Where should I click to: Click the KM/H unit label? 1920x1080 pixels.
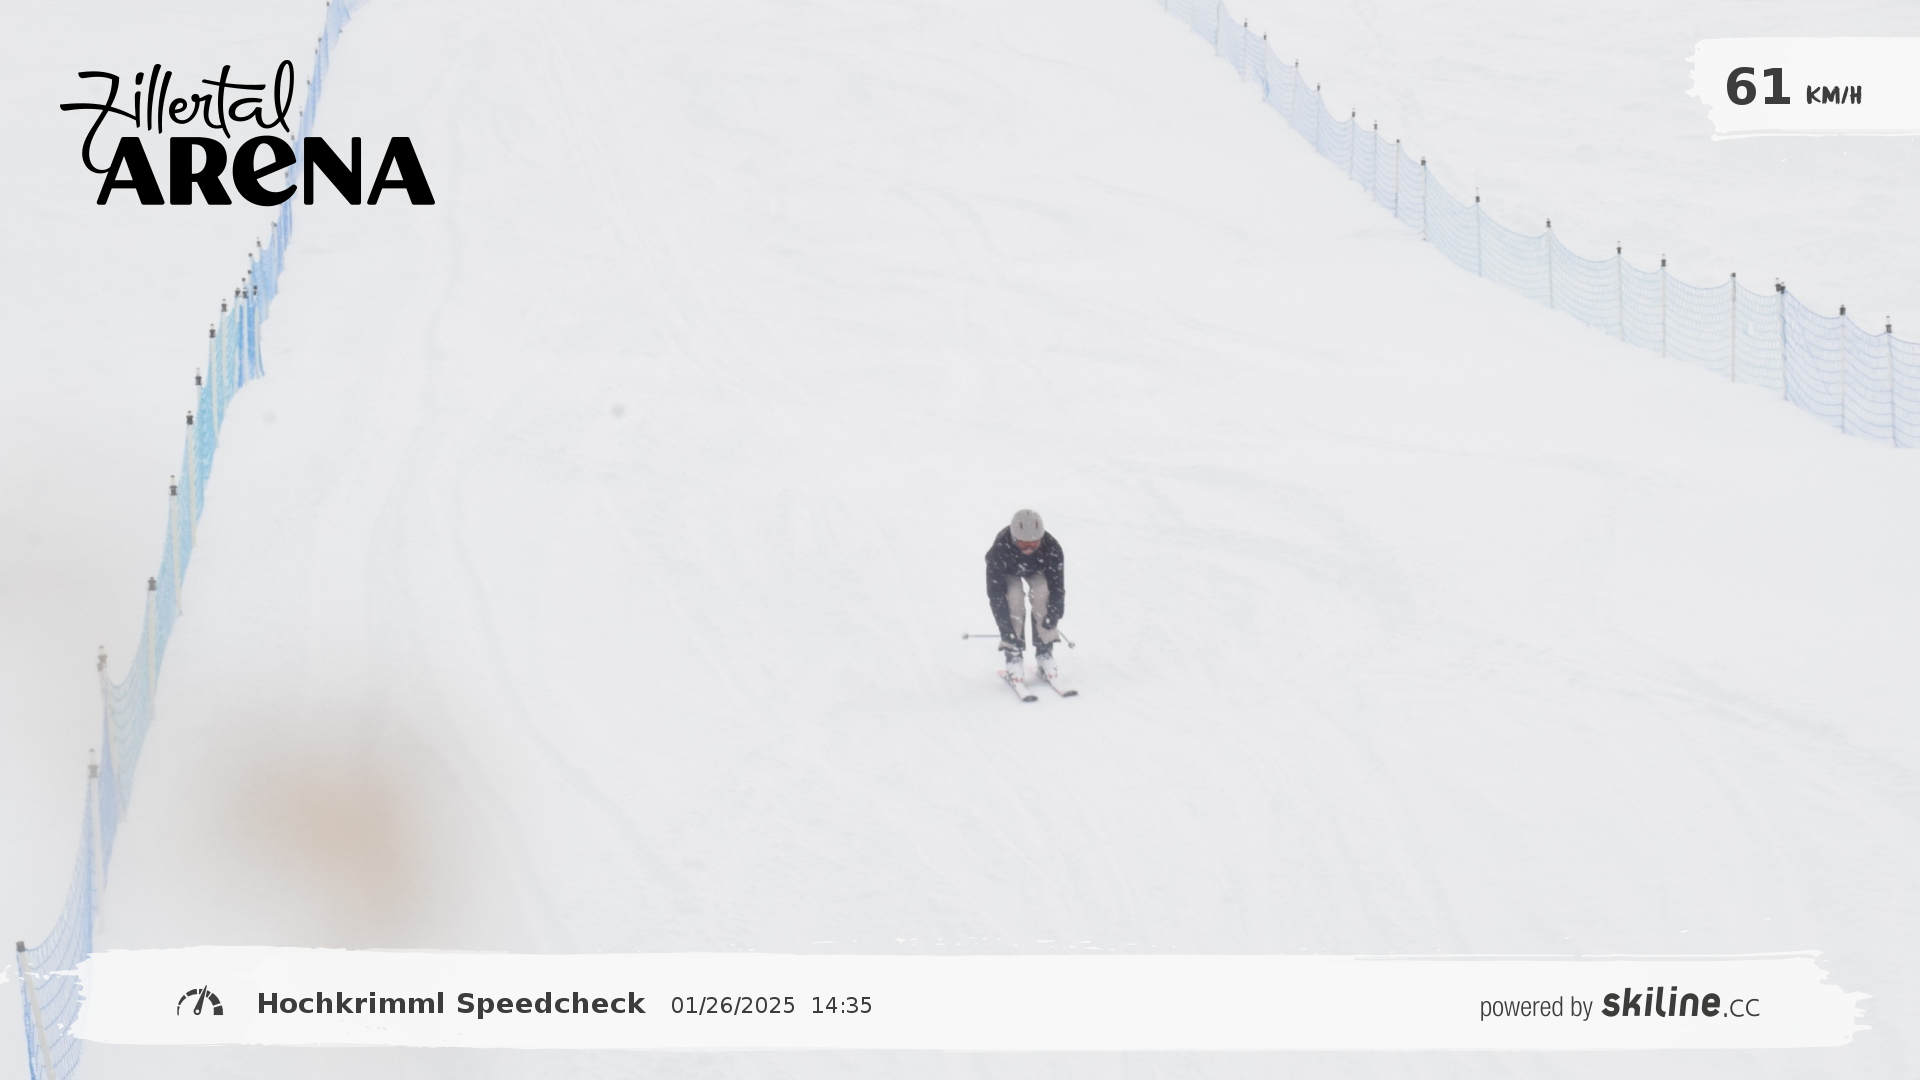point(1833,95)
